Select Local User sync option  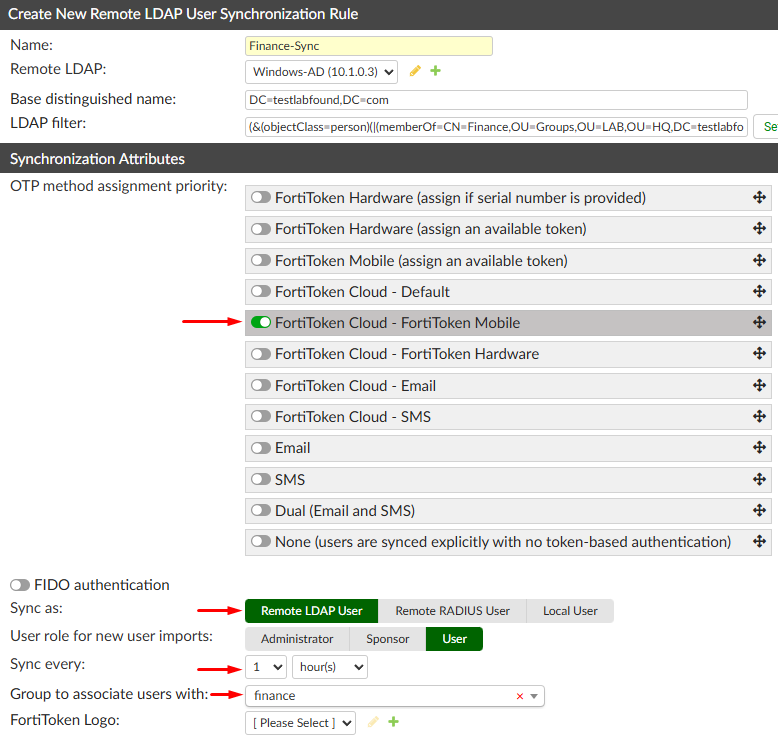570,611
